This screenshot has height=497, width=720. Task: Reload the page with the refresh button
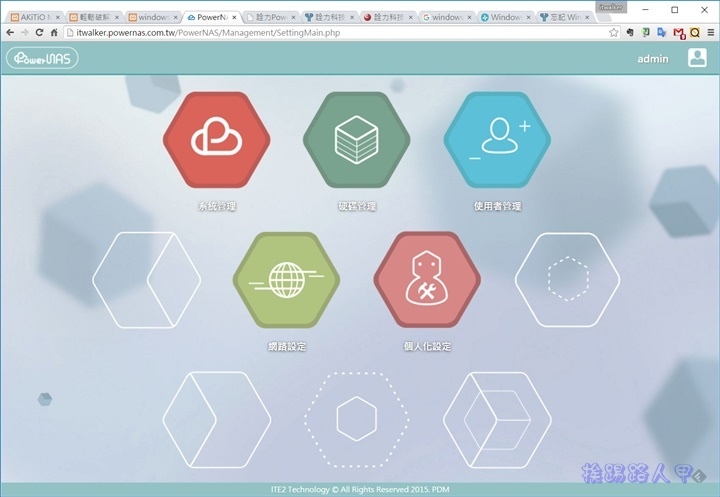[39, 33]
